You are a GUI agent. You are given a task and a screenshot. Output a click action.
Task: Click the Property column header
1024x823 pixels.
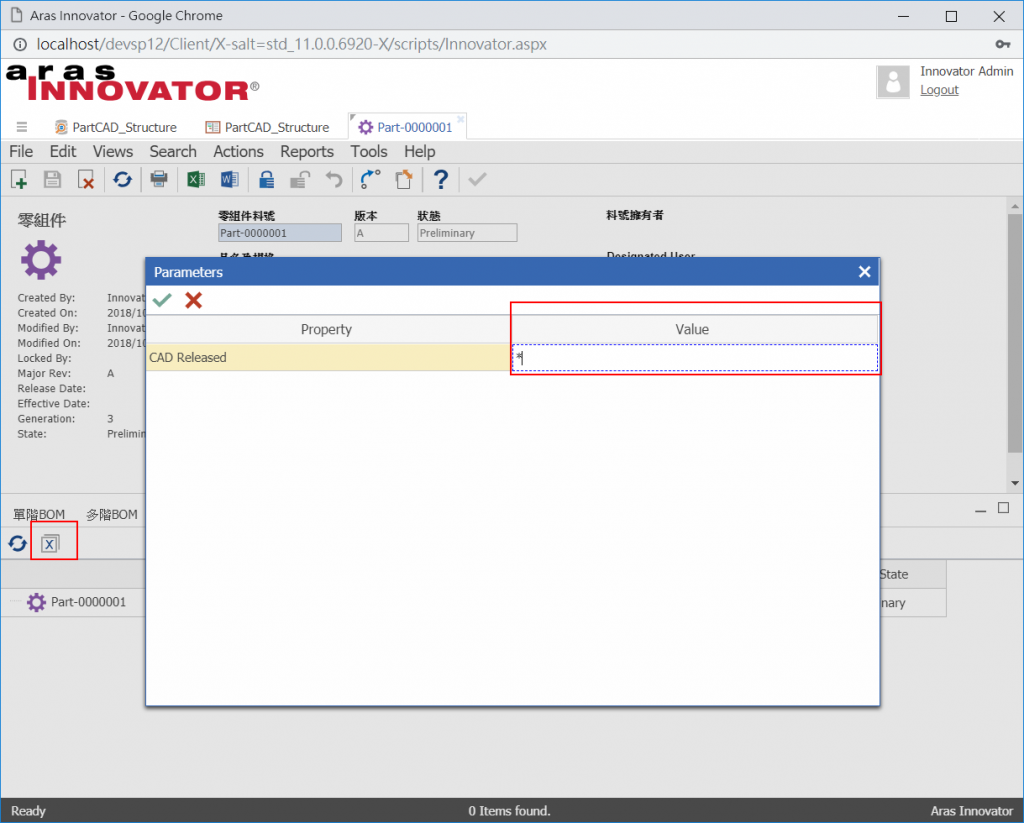click(327, 329)
